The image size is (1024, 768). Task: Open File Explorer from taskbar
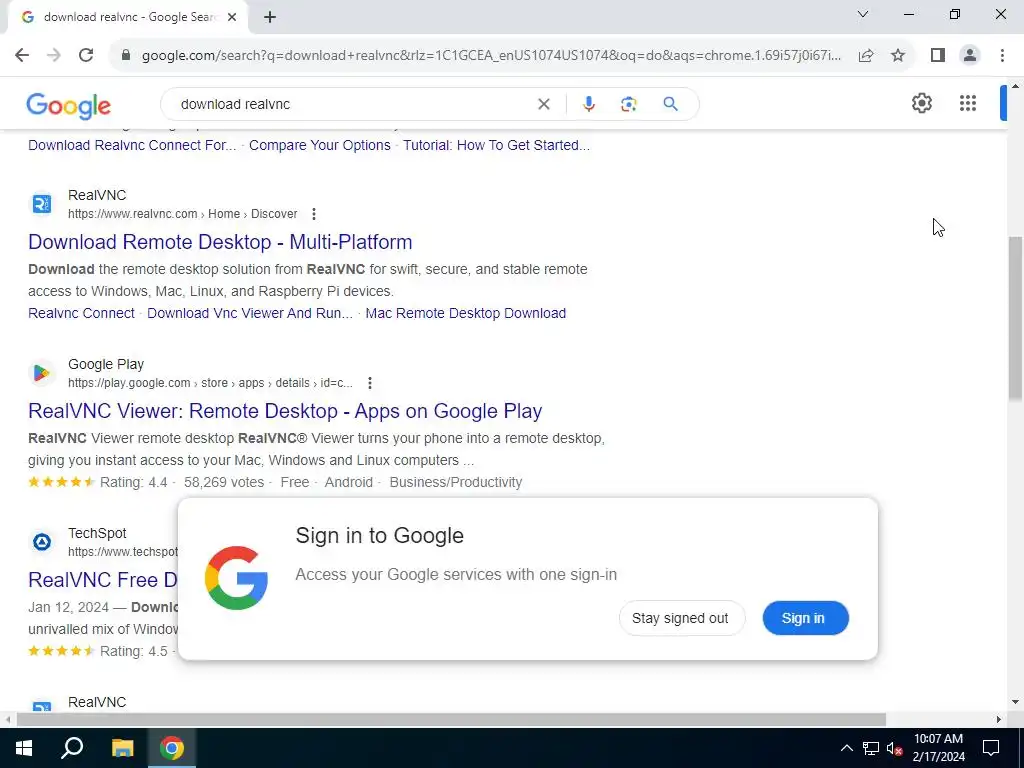122,748
